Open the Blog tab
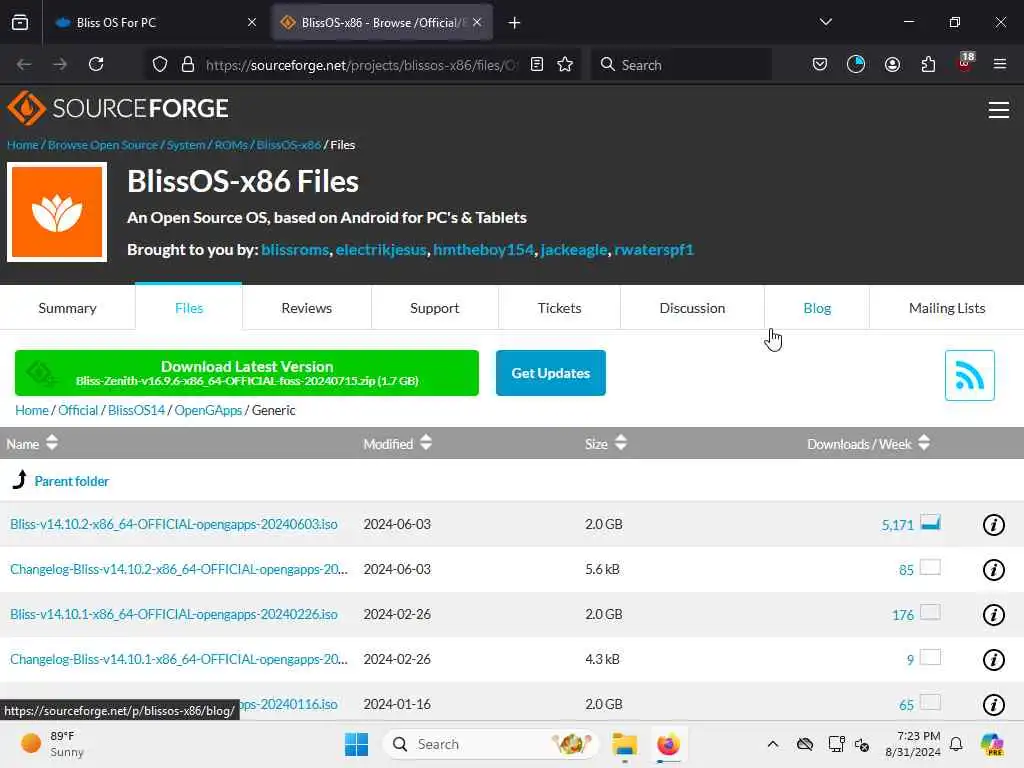This screenshot has height=768, width=1024. [x=817, y=308]
